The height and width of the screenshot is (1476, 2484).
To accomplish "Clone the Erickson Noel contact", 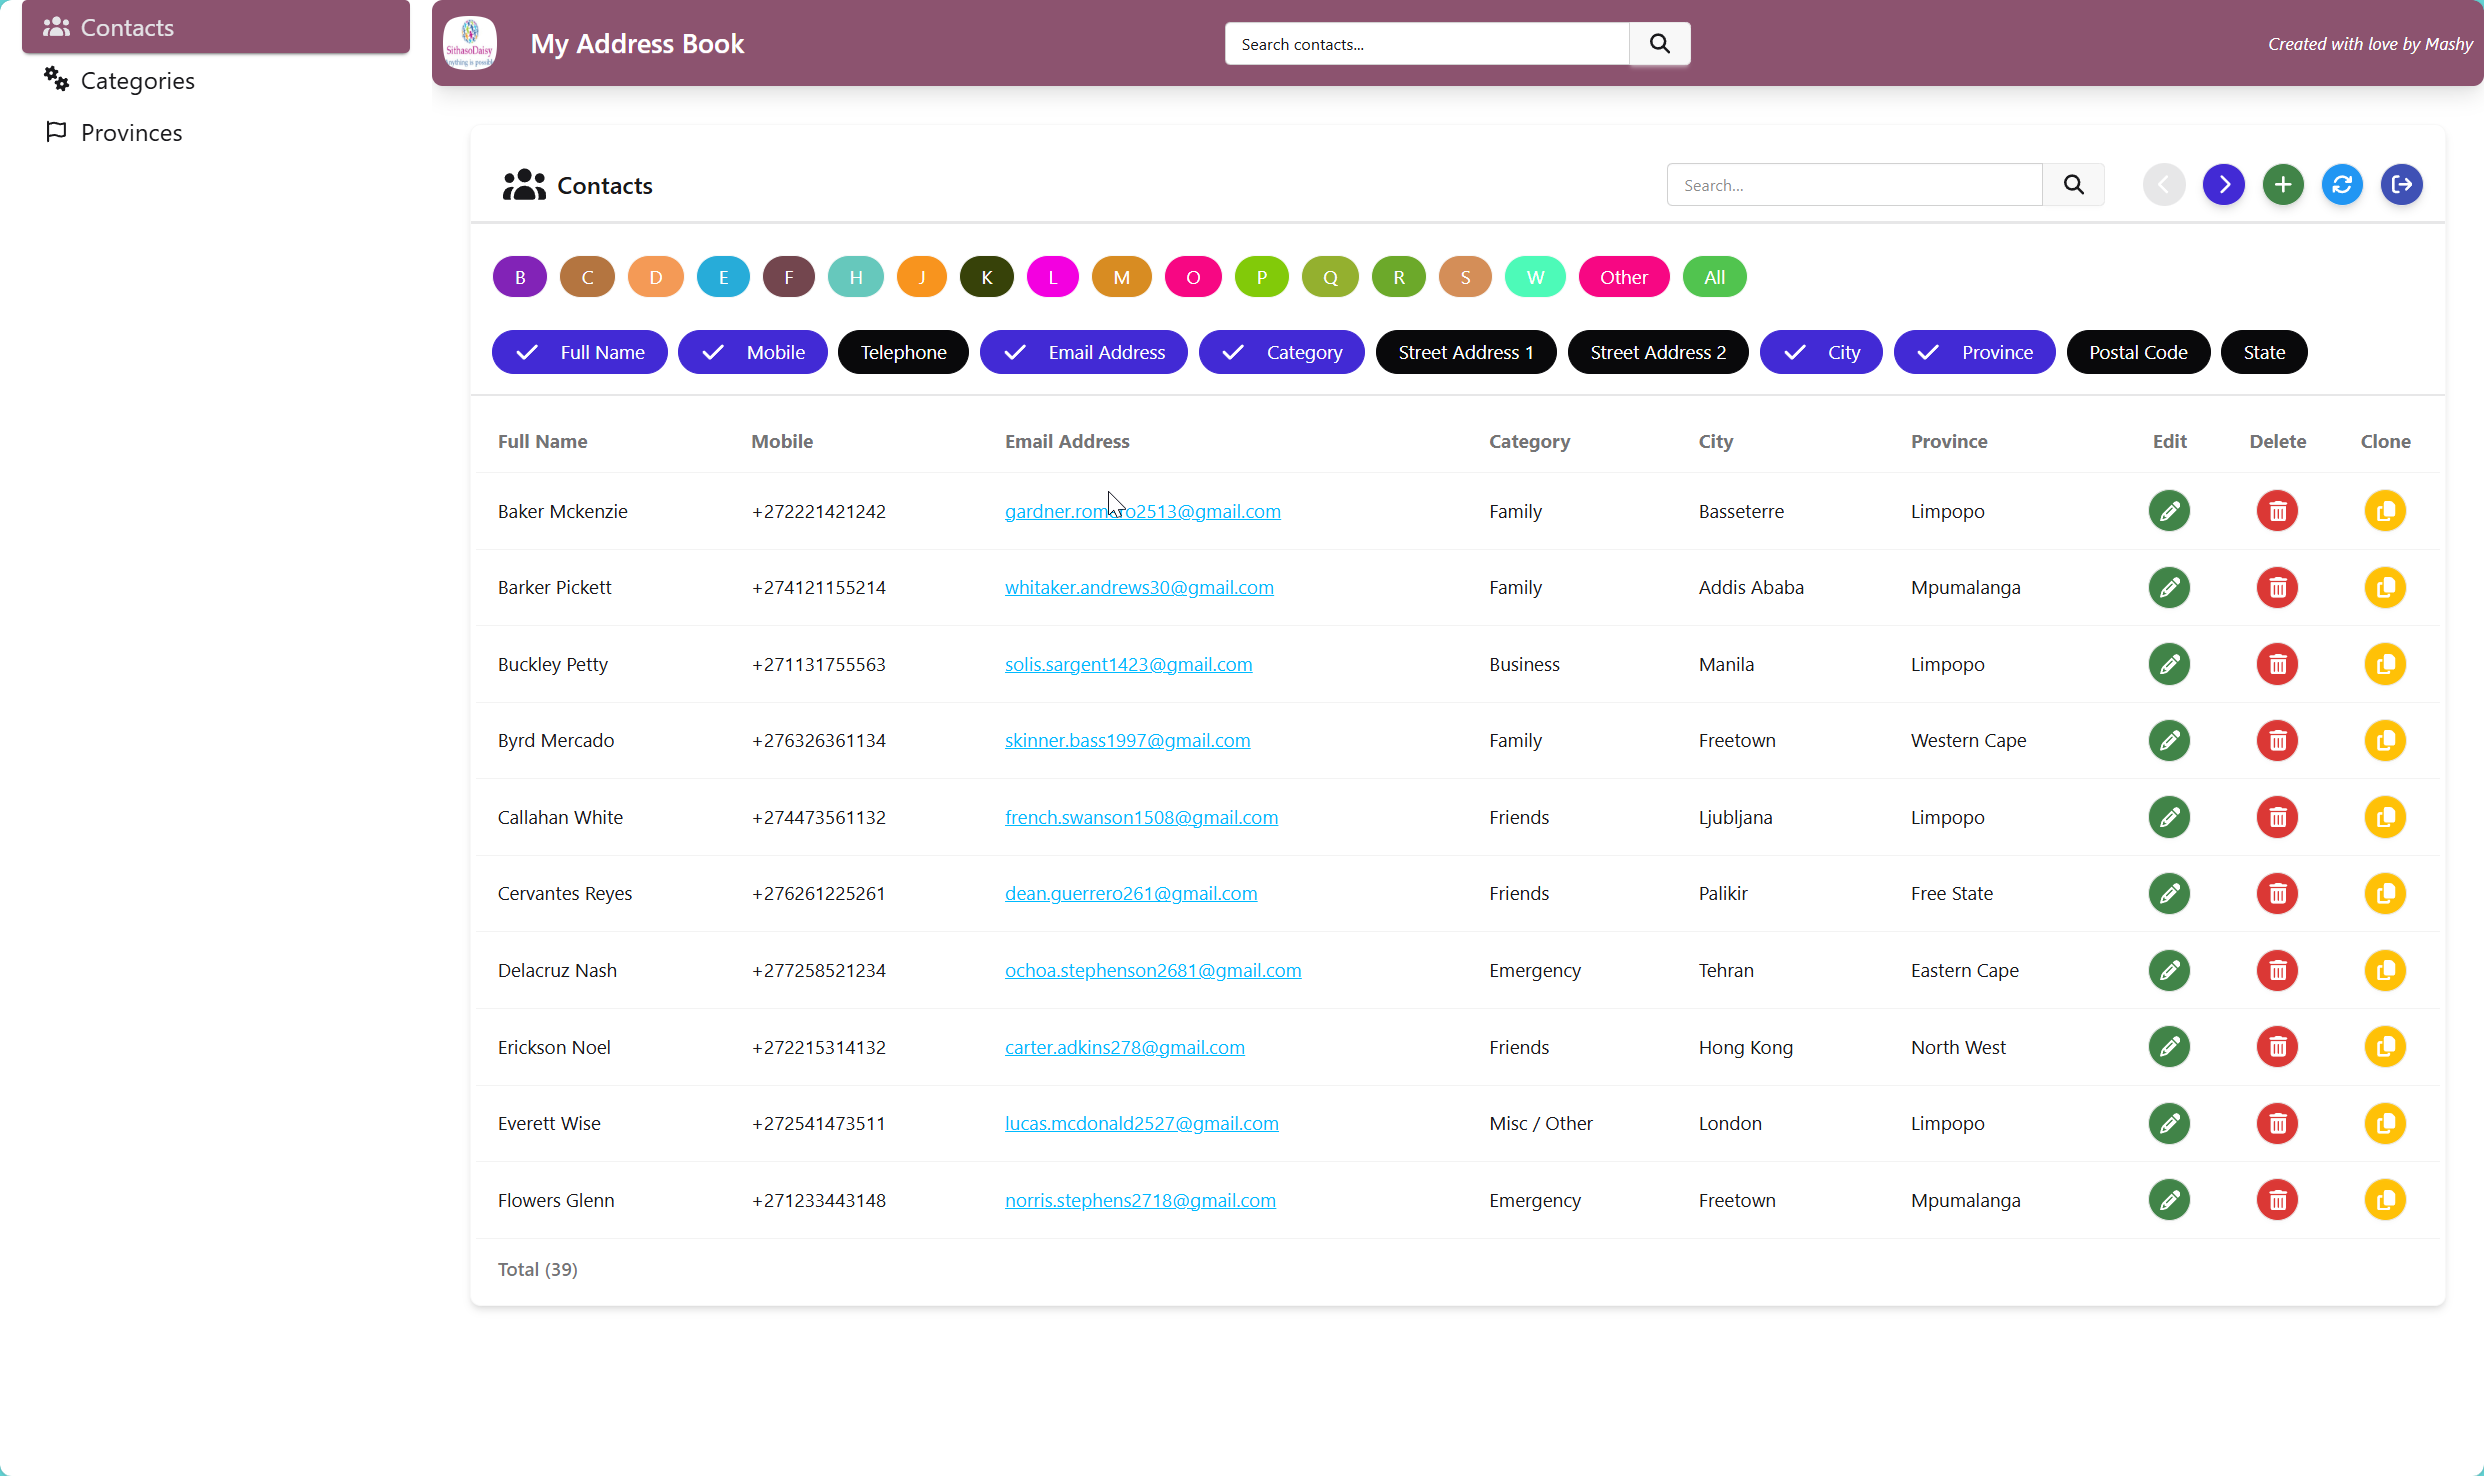I will [2385, 1047].
